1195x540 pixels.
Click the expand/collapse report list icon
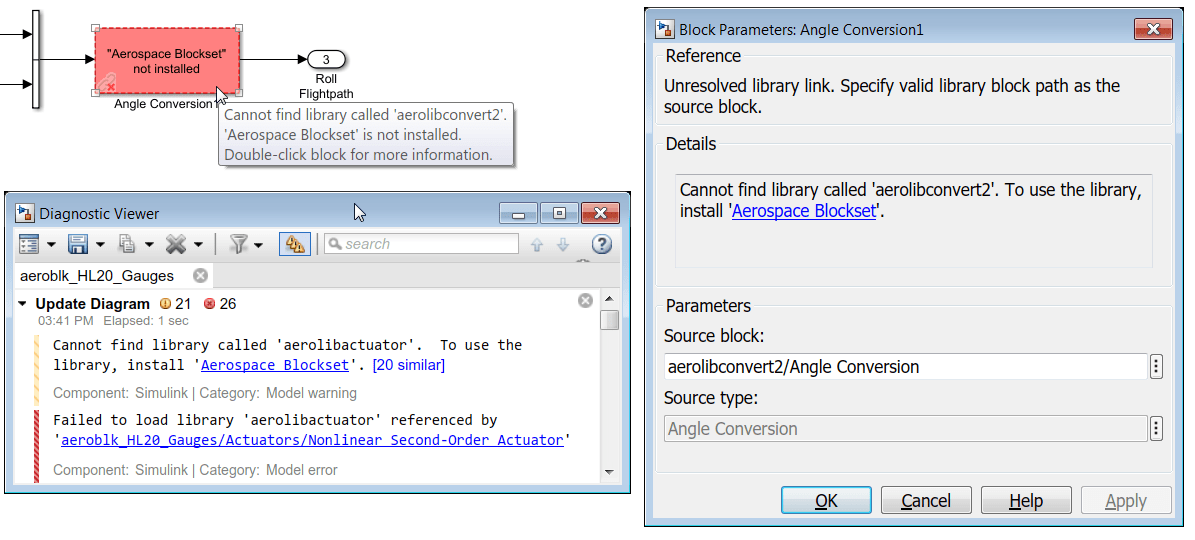(x=29, y=244)
